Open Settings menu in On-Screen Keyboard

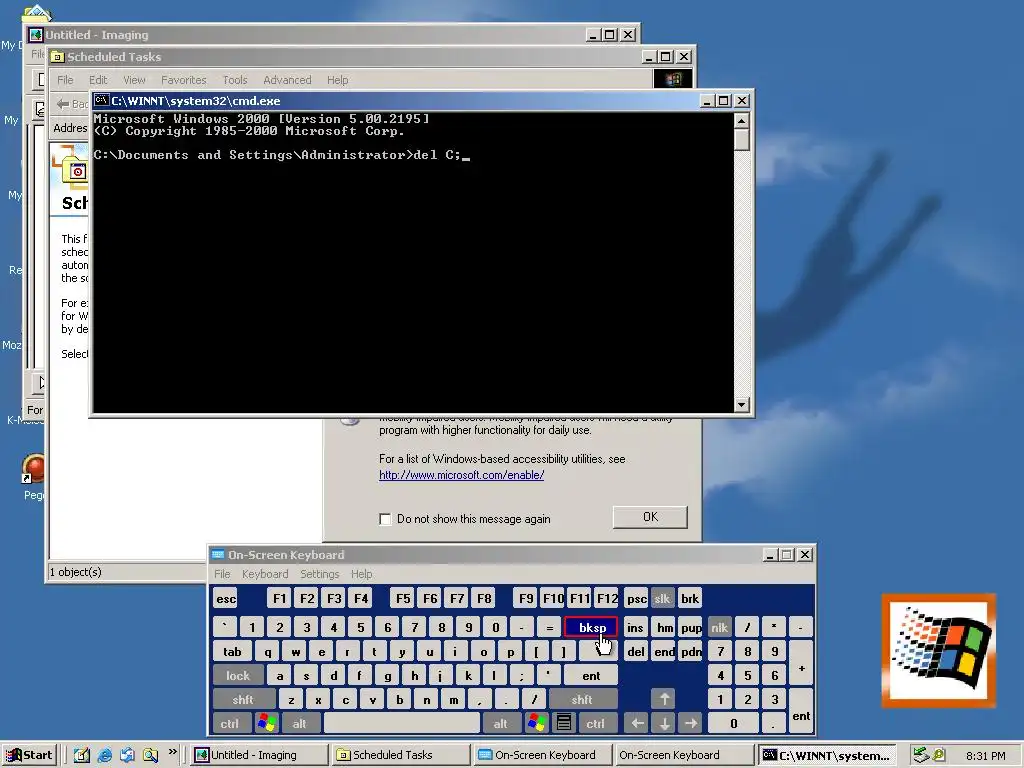[319, 574]
